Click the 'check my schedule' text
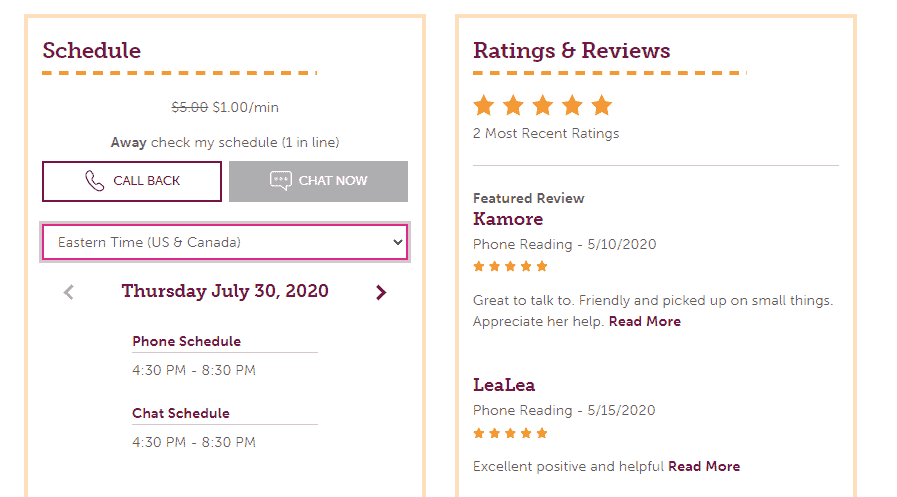This screenshot has height=497, width=897. (x=214, y=142)
